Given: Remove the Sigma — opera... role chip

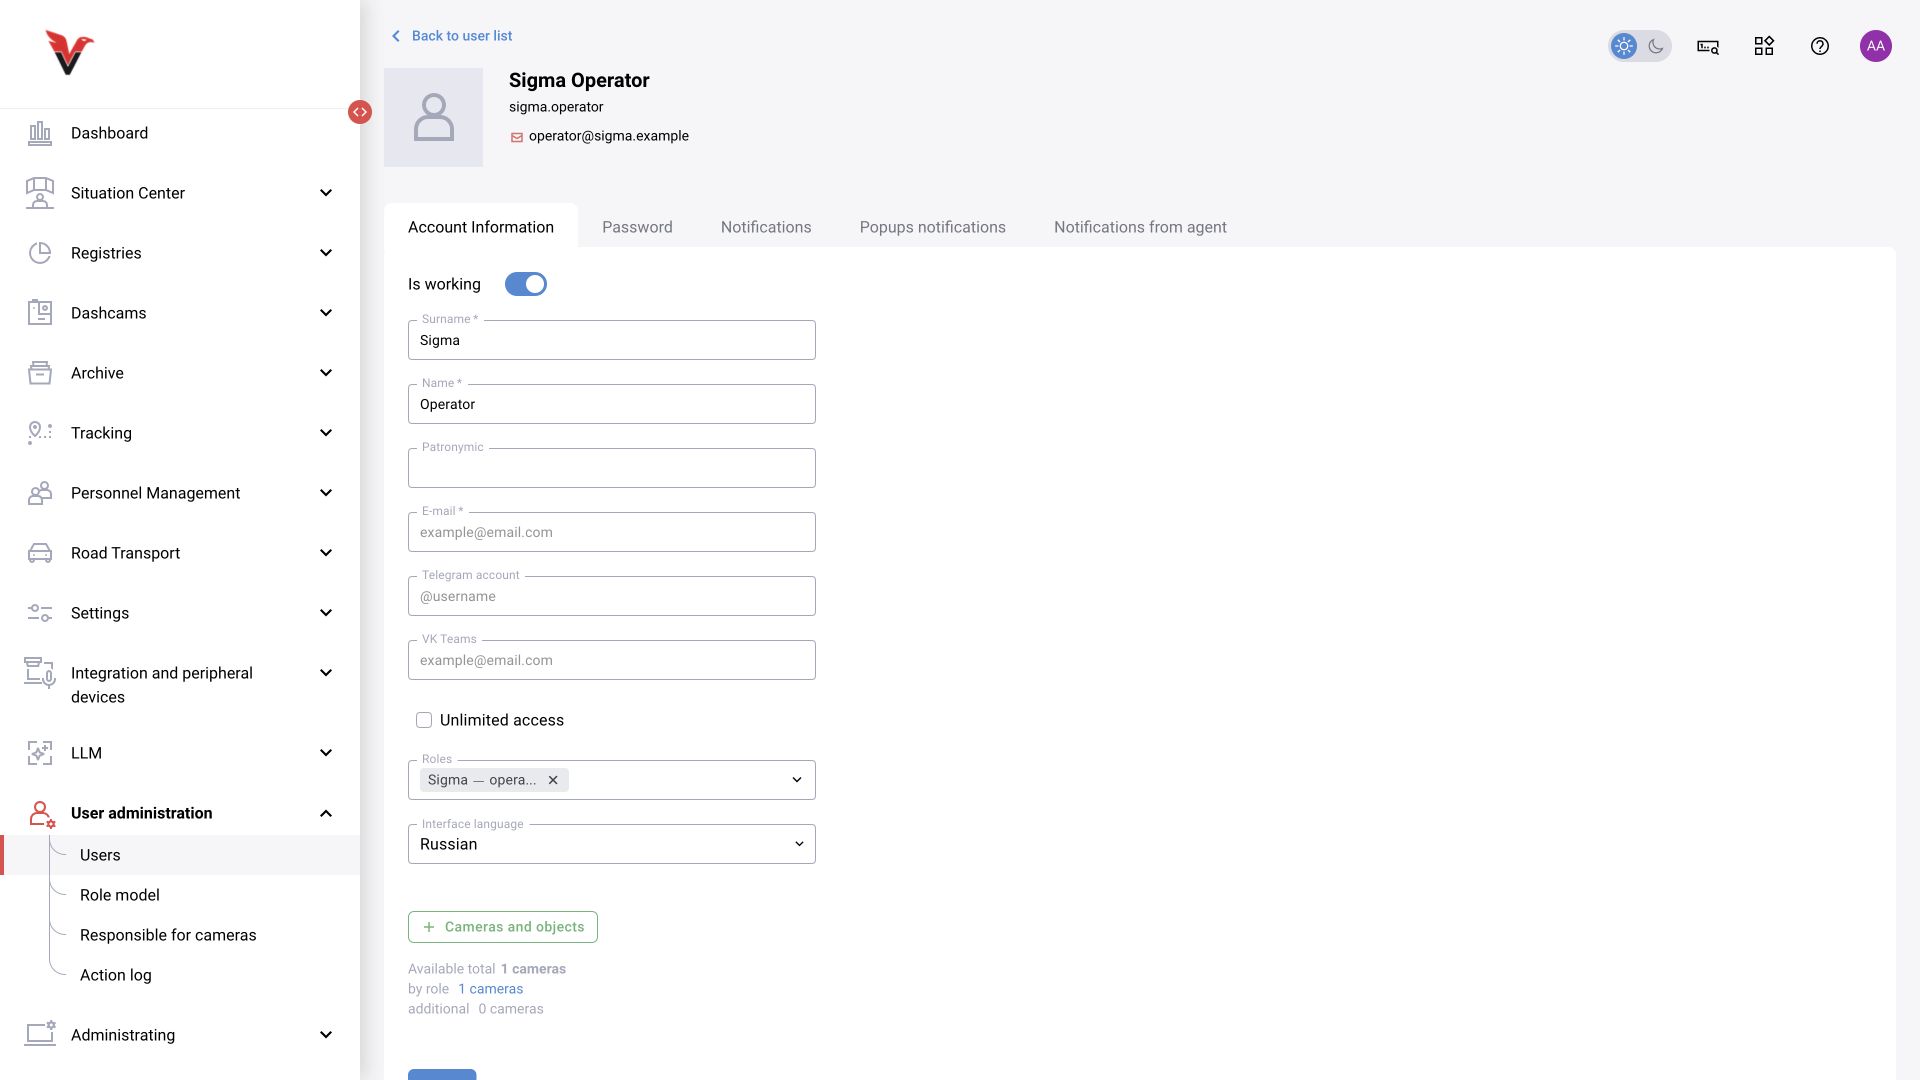Looking at the screenshot, I should pos(553,780).
